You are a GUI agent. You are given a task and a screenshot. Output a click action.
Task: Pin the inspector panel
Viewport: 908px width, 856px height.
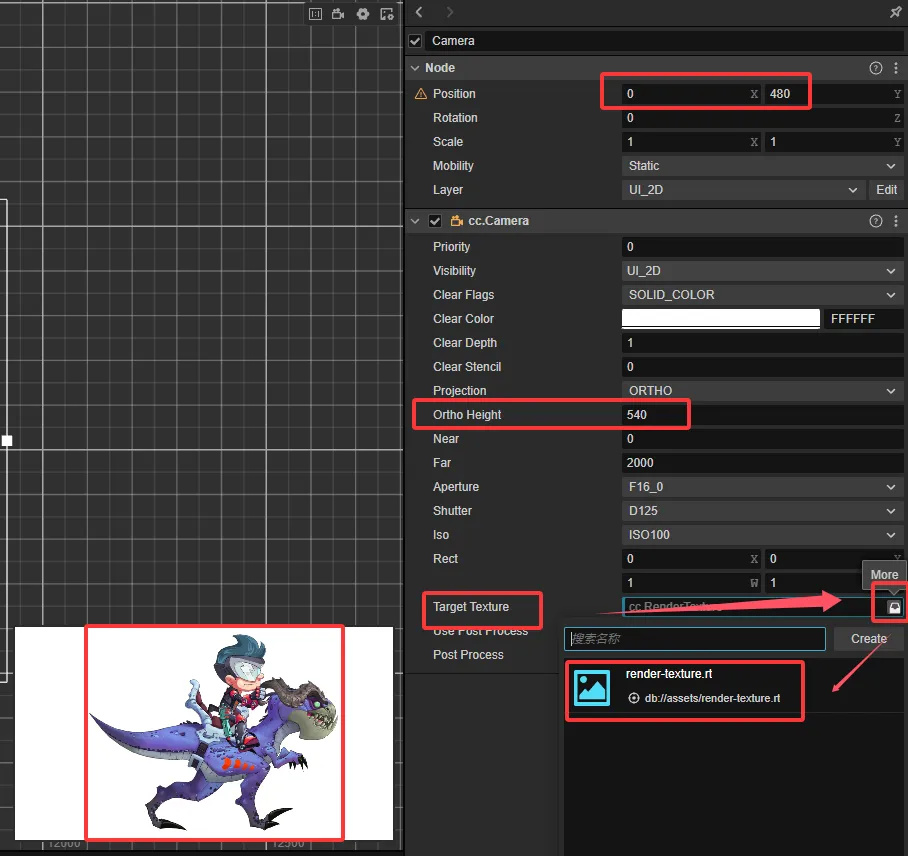[895, 12]
